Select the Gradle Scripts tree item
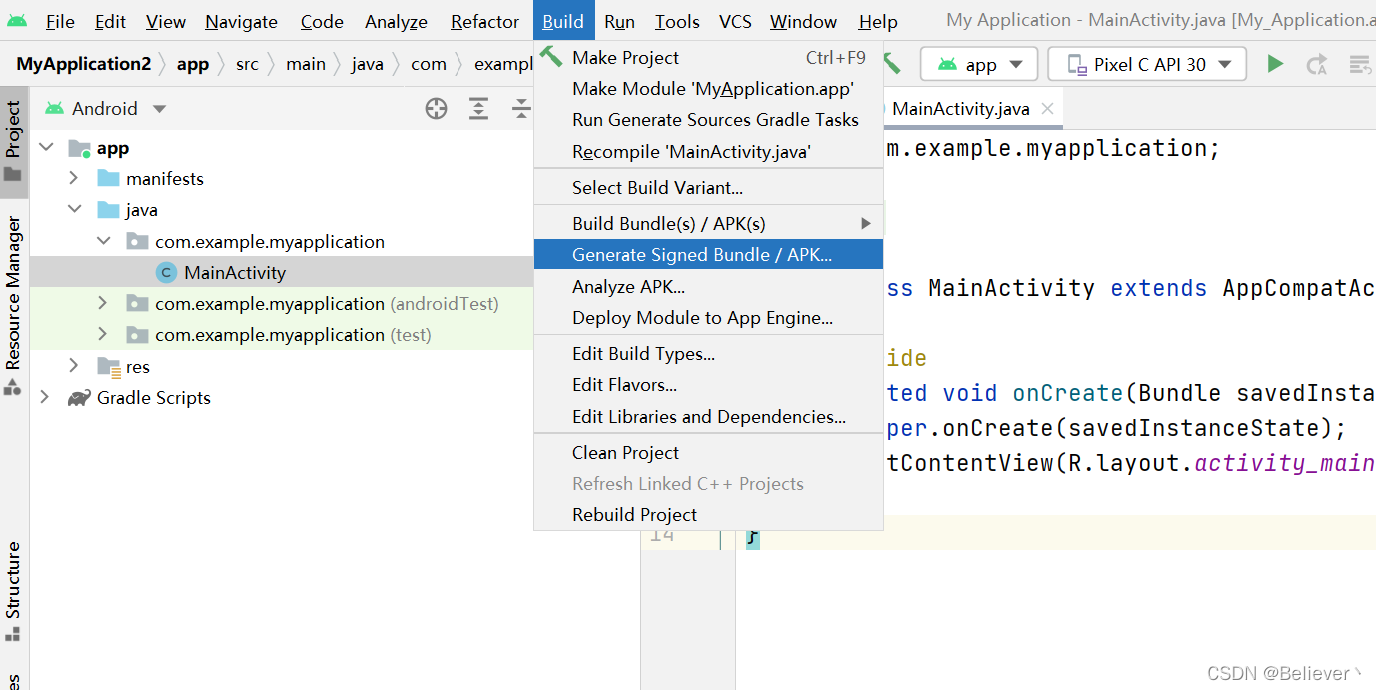1376x690 pixels. pos(153,398)
